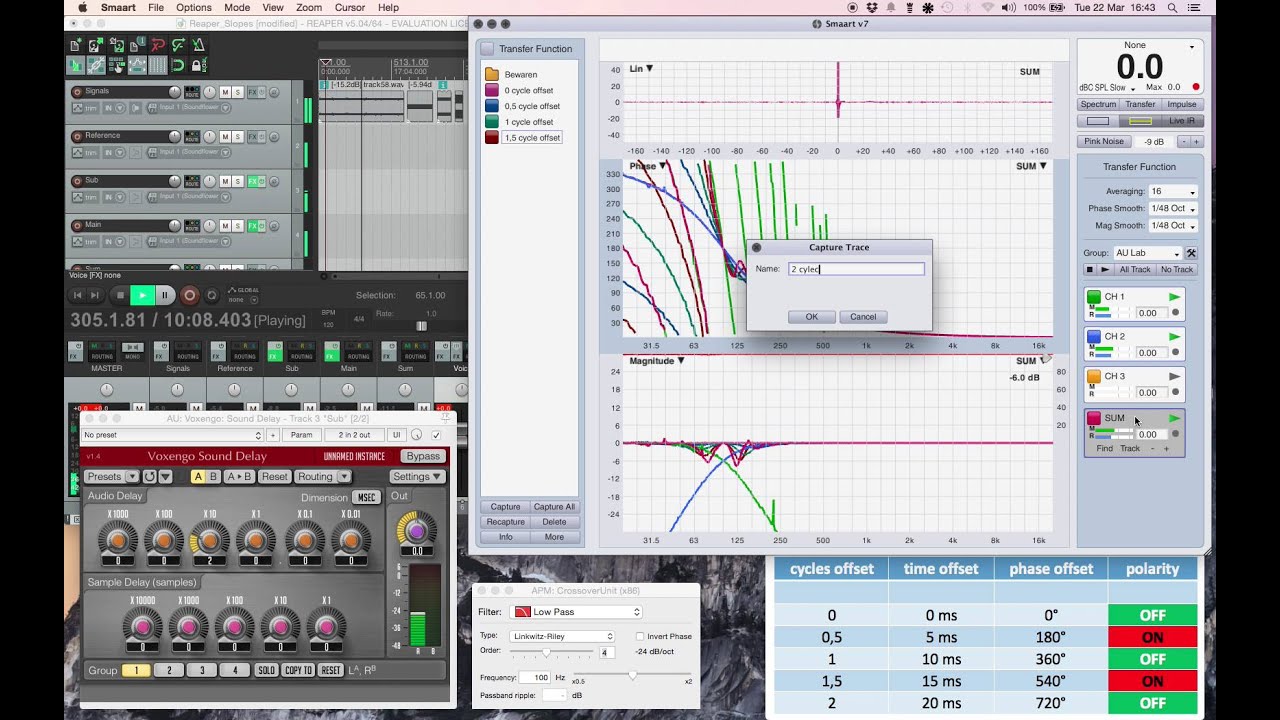
Task: Click the 1,5 cycle offset color swatch
Action: point(492,138)
